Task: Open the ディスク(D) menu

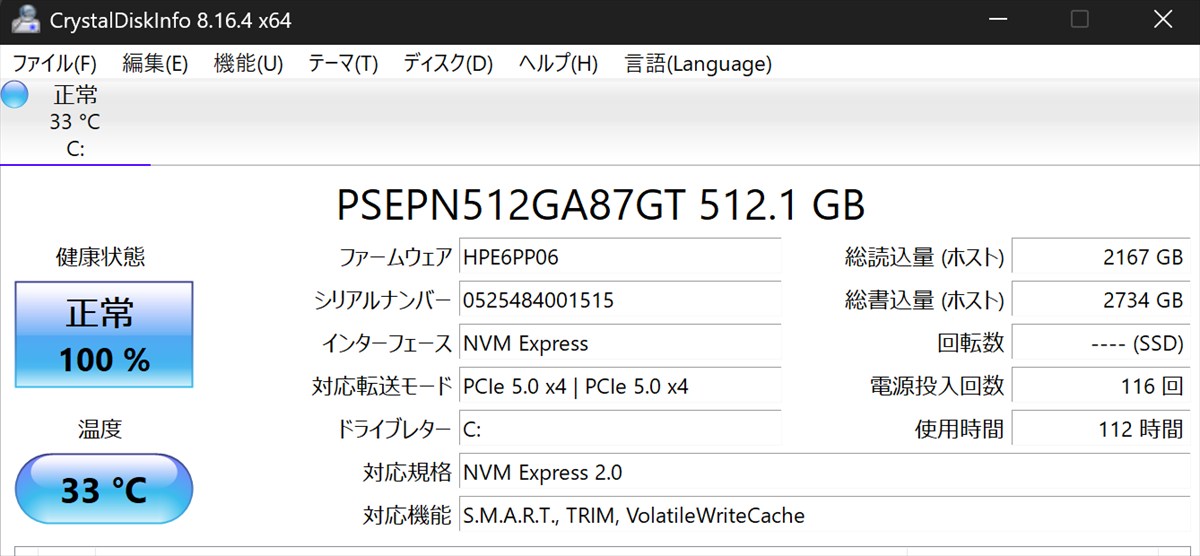Action: coord(448,63)
